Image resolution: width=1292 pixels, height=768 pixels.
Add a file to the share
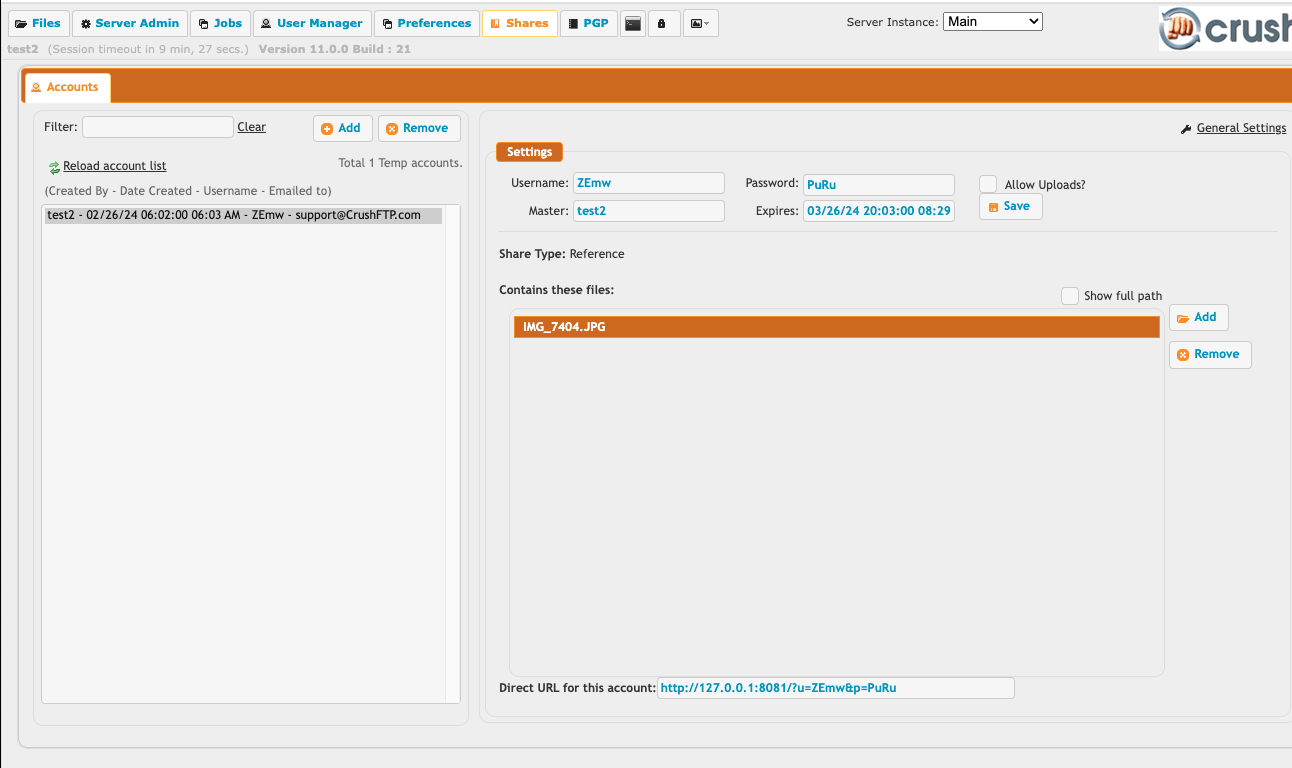coord(1198,317)
